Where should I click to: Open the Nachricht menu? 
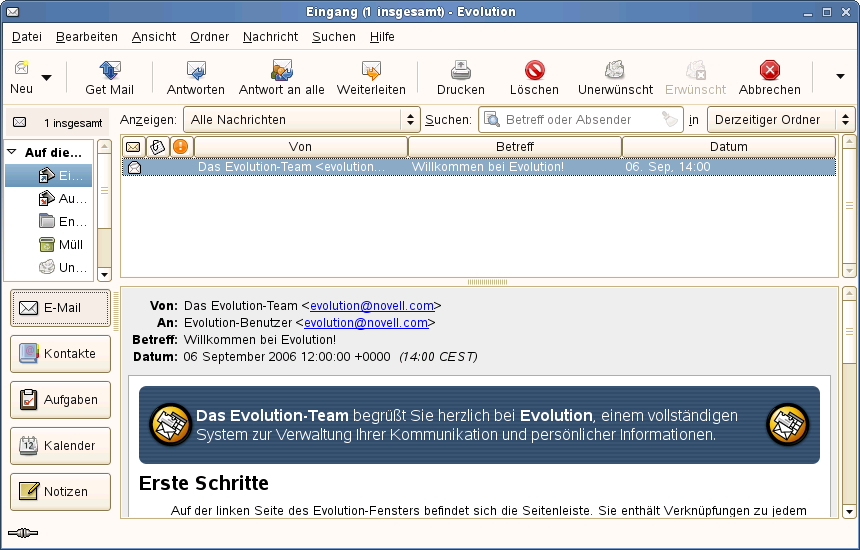(x=270, y=37)
